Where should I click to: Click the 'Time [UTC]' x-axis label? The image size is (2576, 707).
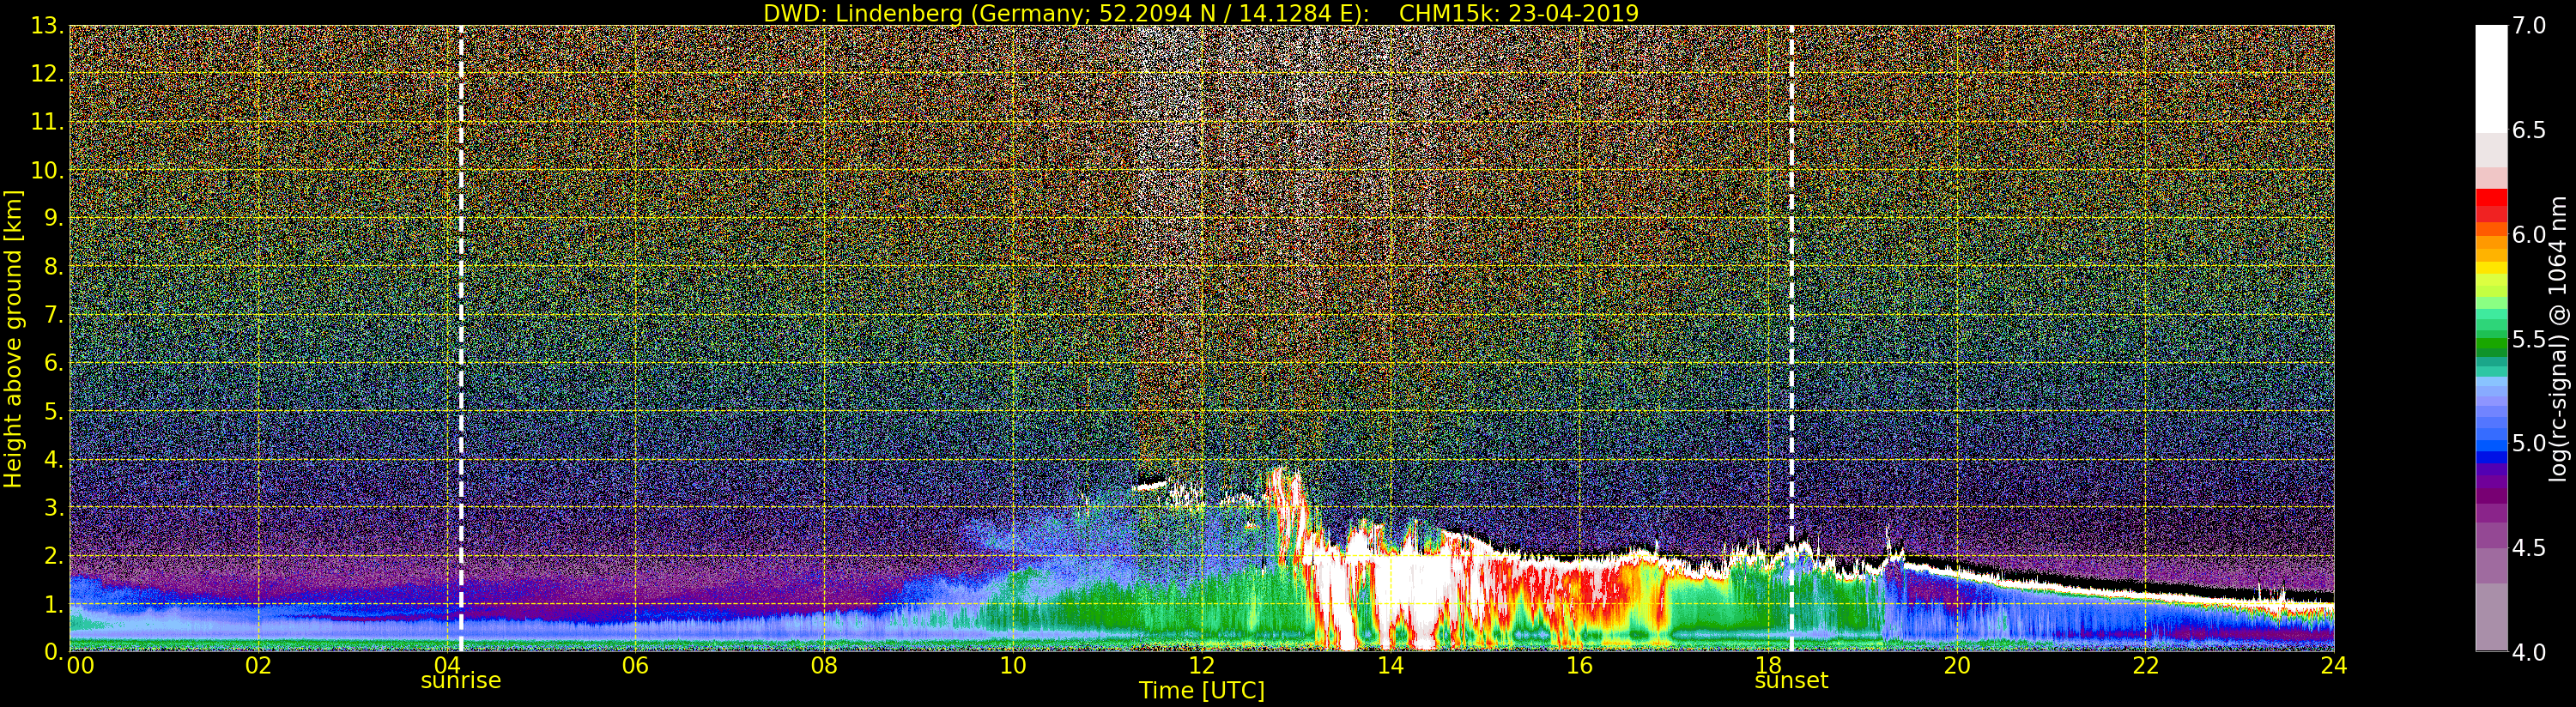(x=1202, y=691)
